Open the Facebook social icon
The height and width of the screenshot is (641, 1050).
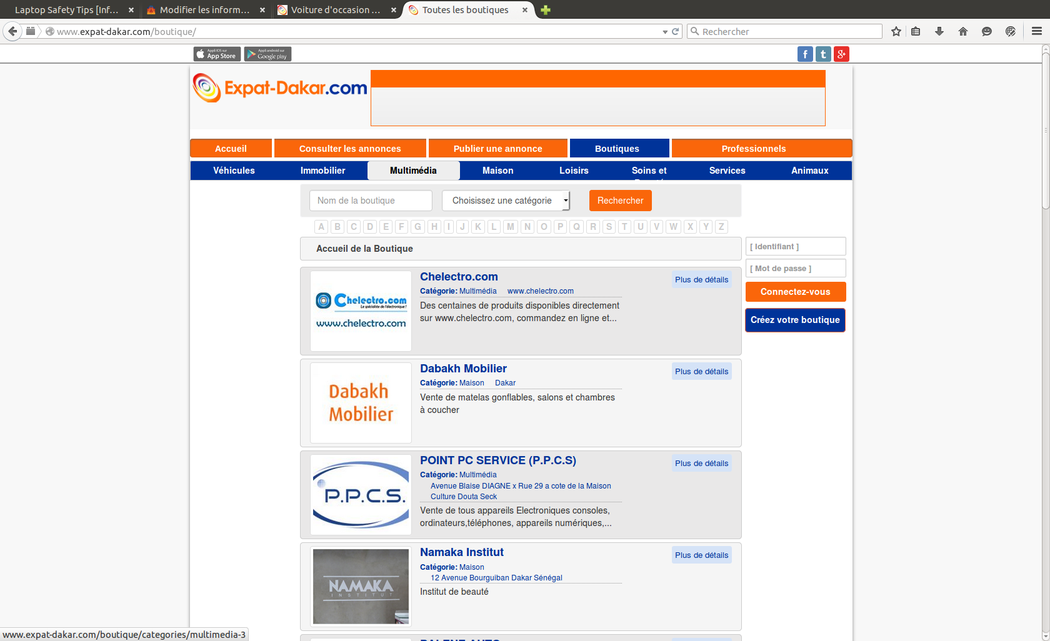[805, 54]
